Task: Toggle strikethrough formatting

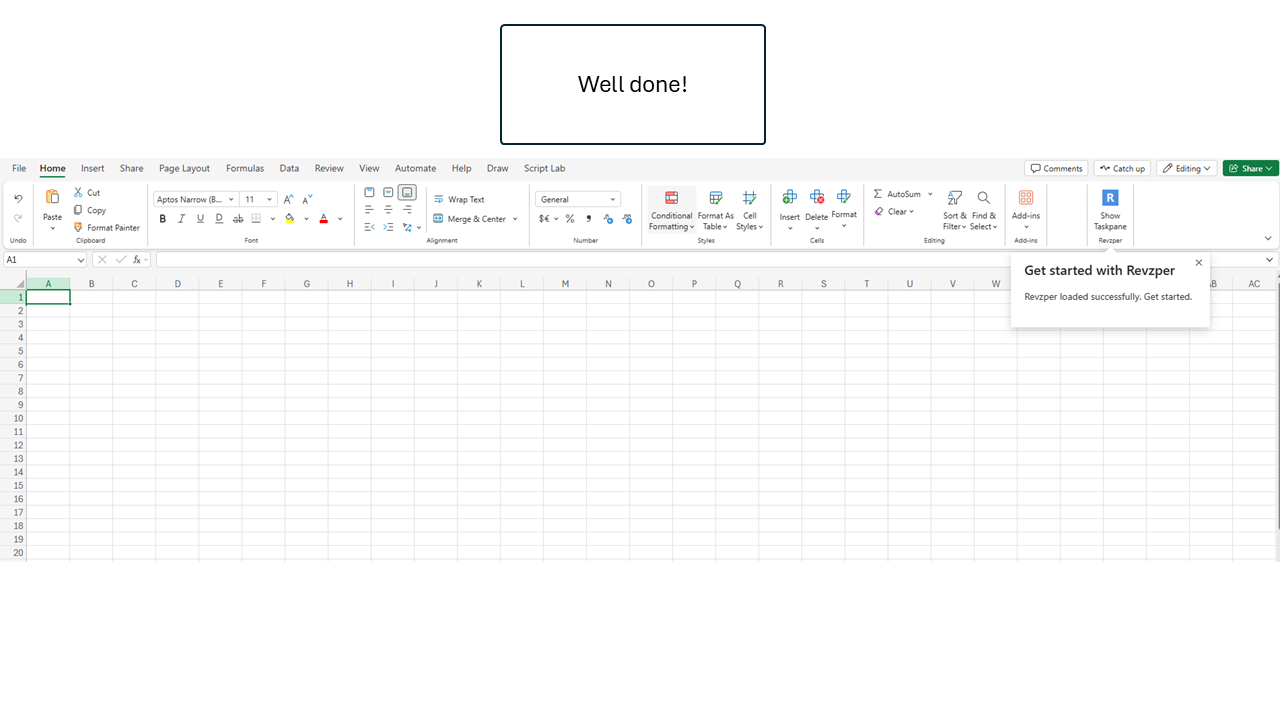Action: (x=238, y=219)
